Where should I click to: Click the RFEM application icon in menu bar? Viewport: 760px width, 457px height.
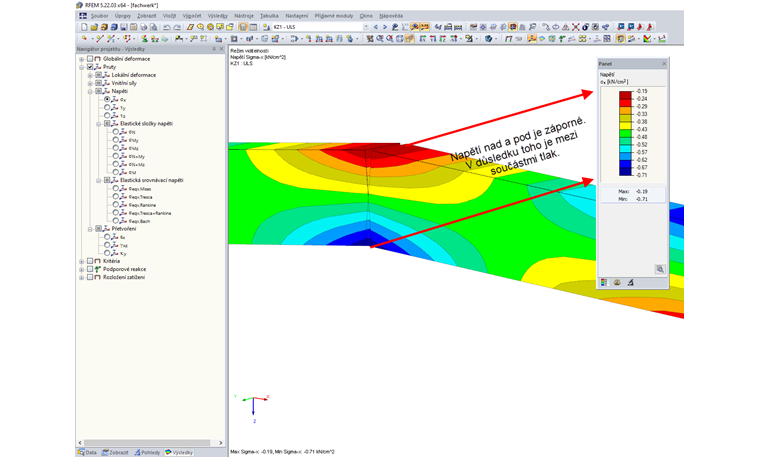(83, 16)
